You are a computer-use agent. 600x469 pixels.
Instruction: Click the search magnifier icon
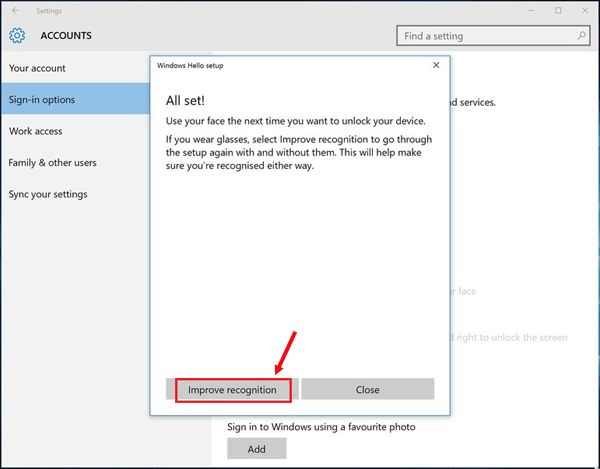(x=581, y=36)
